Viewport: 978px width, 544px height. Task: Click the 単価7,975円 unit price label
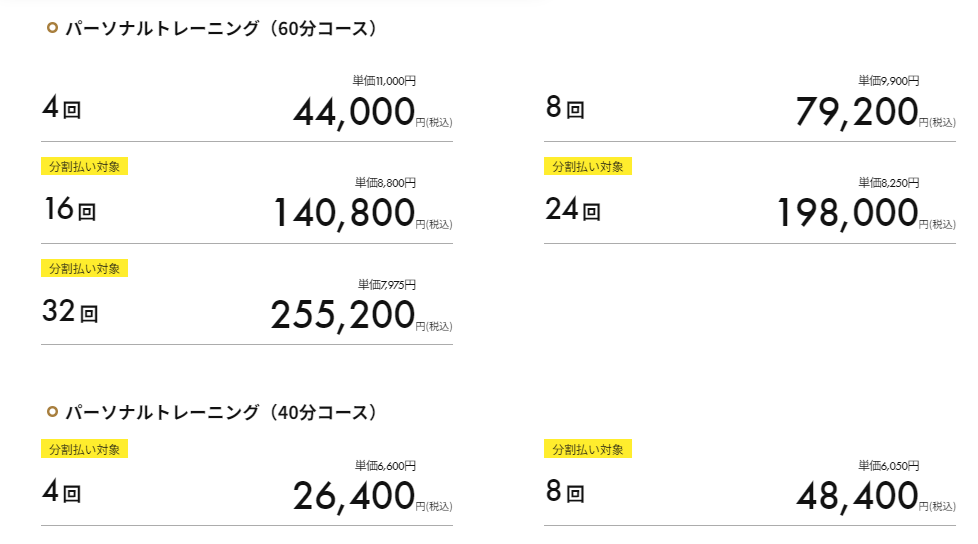[386, 285]
